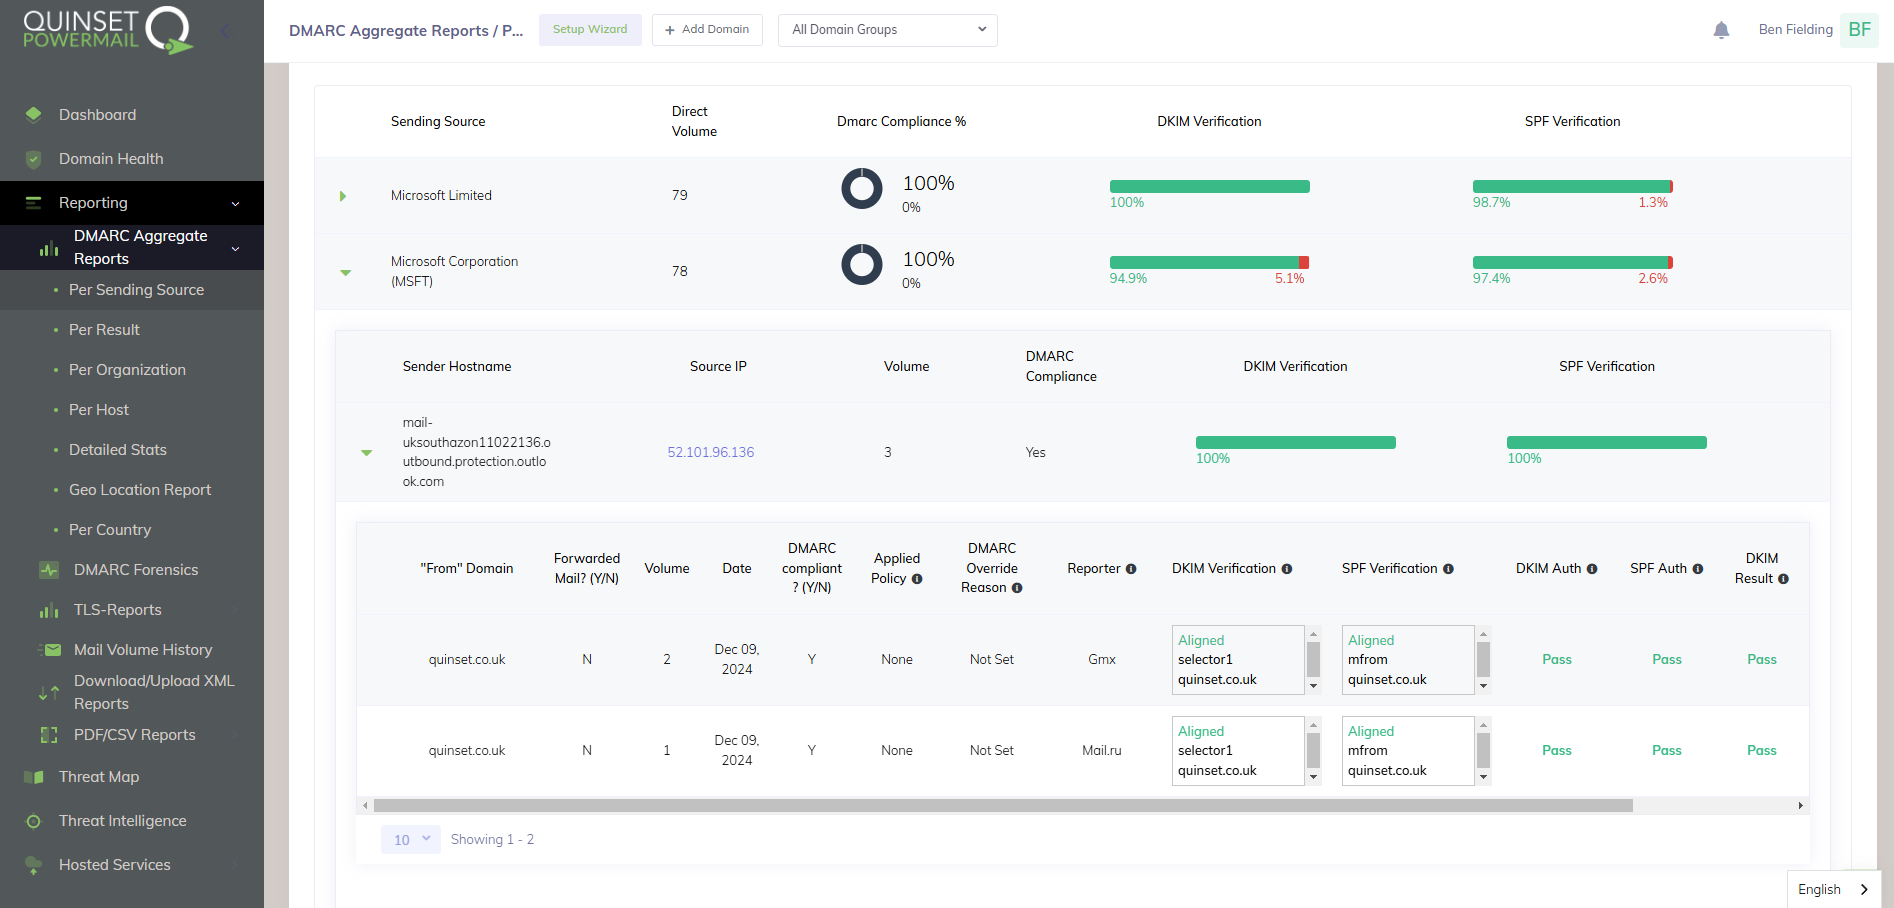The width and height of the screenshot is (1894, 908).
Task: Click the Dashboard icon in sidebar
Action: click(34, 115)
